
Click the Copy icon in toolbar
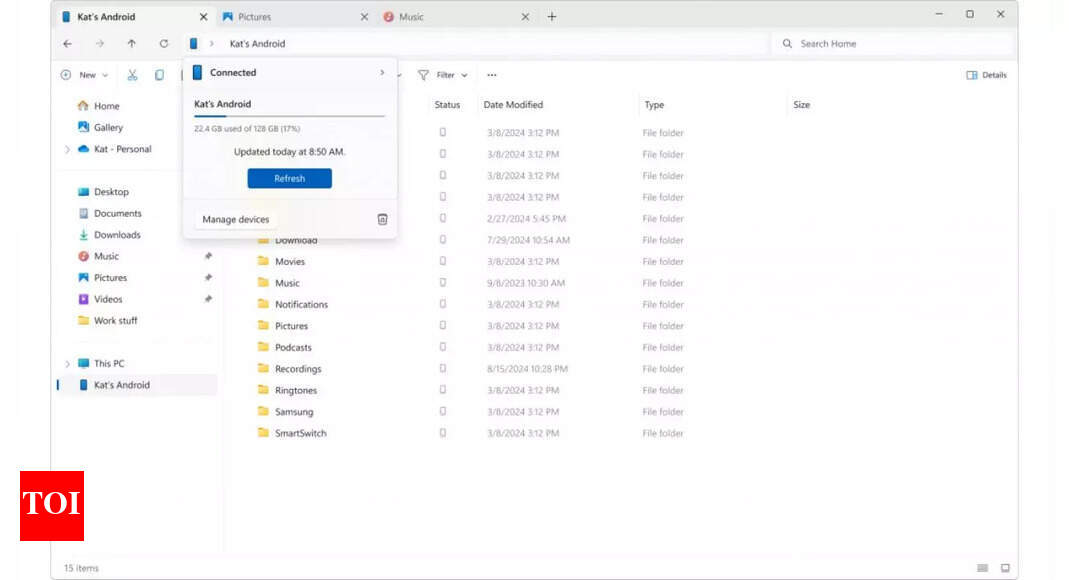(x=159, y=75)
